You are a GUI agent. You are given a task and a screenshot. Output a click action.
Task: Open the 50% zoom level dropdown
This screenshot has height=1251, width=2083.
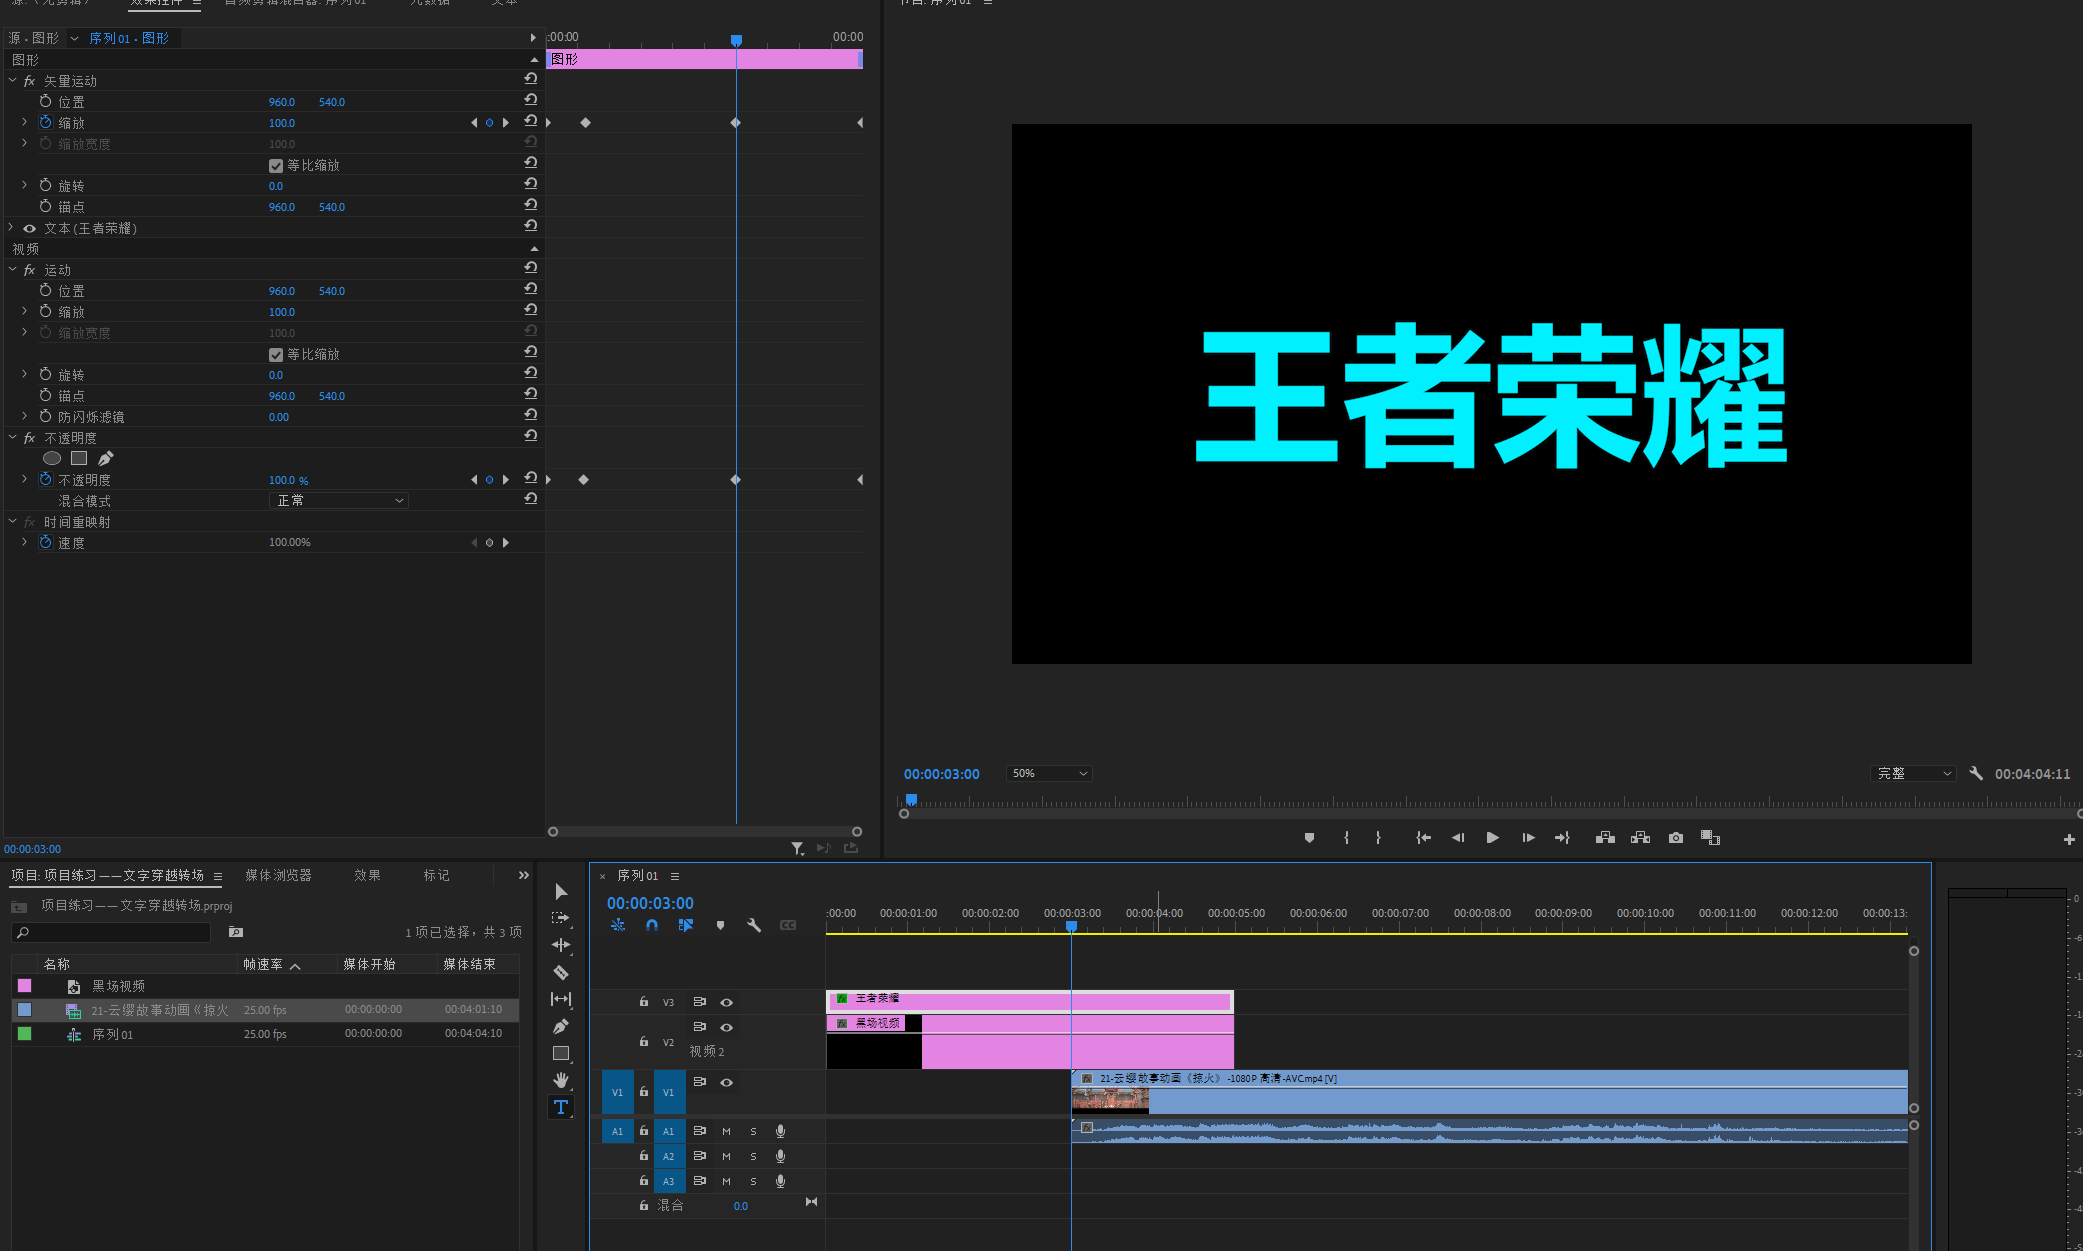point(1048,774)
